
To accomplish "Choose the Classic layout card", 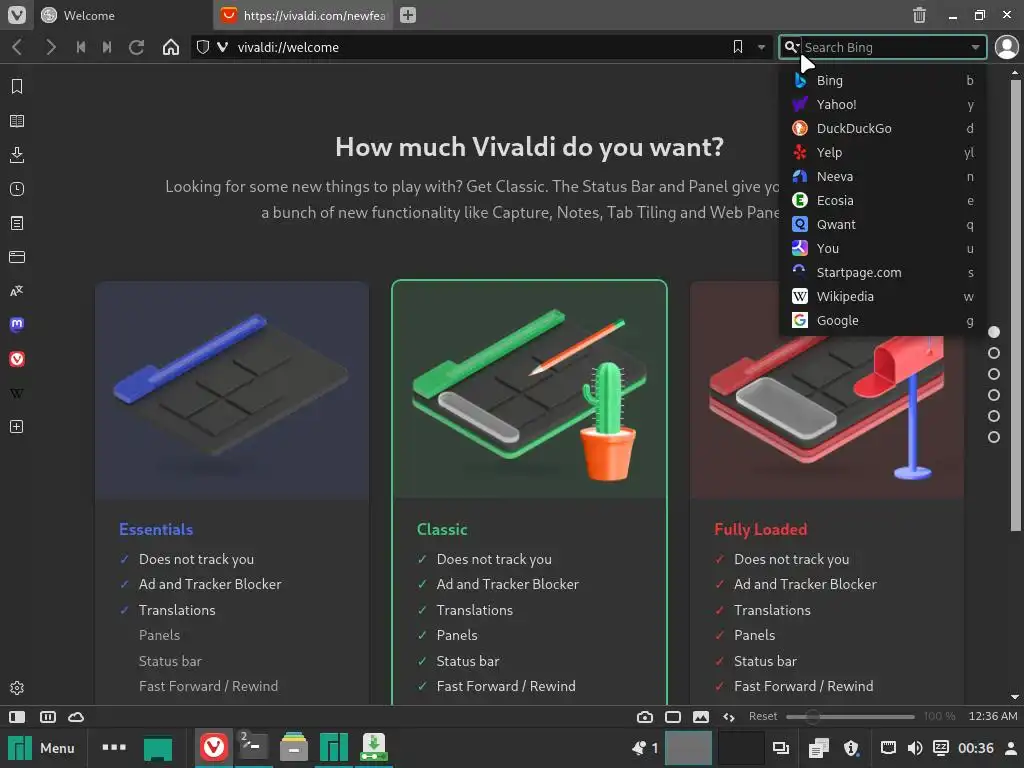I will point(530,492).
